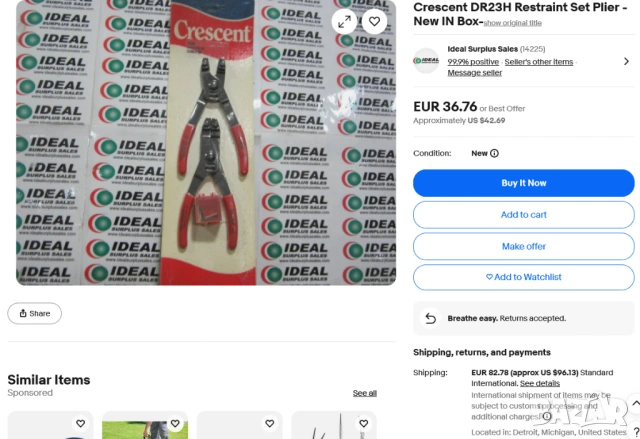
Task: Tap the heart icon on main photo
Action: point(374,22)
